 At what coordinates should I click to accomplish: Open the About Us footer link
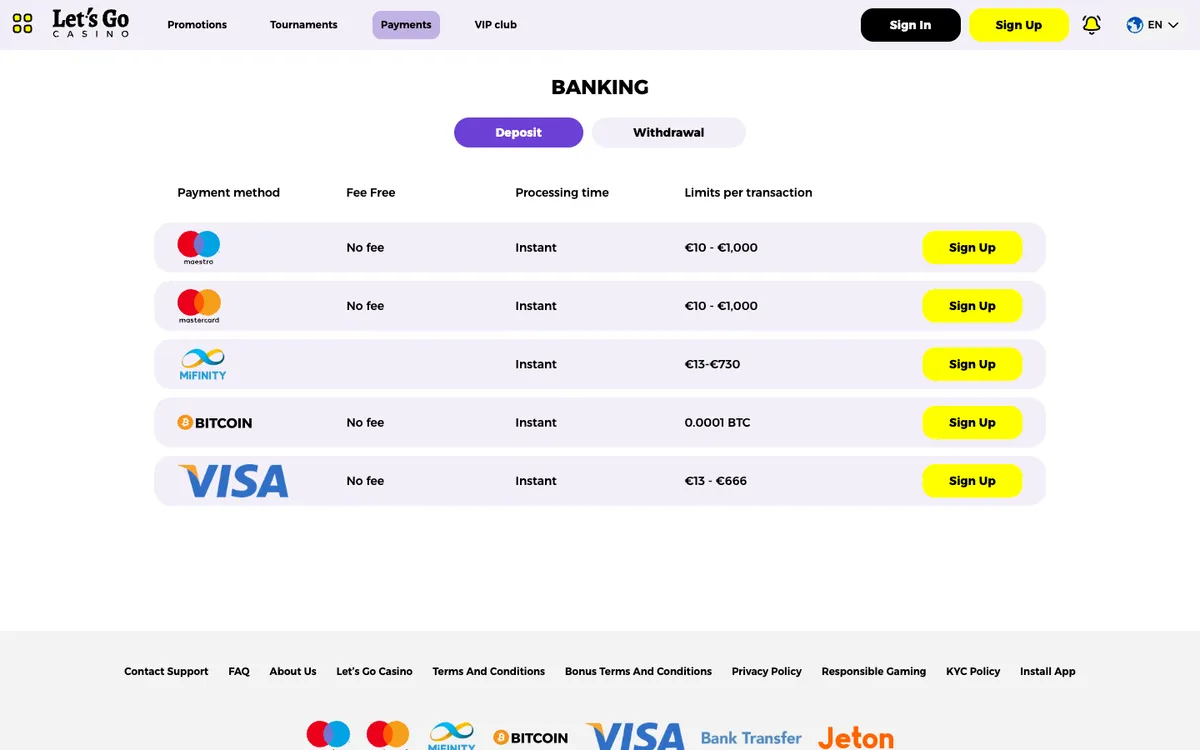293,671
